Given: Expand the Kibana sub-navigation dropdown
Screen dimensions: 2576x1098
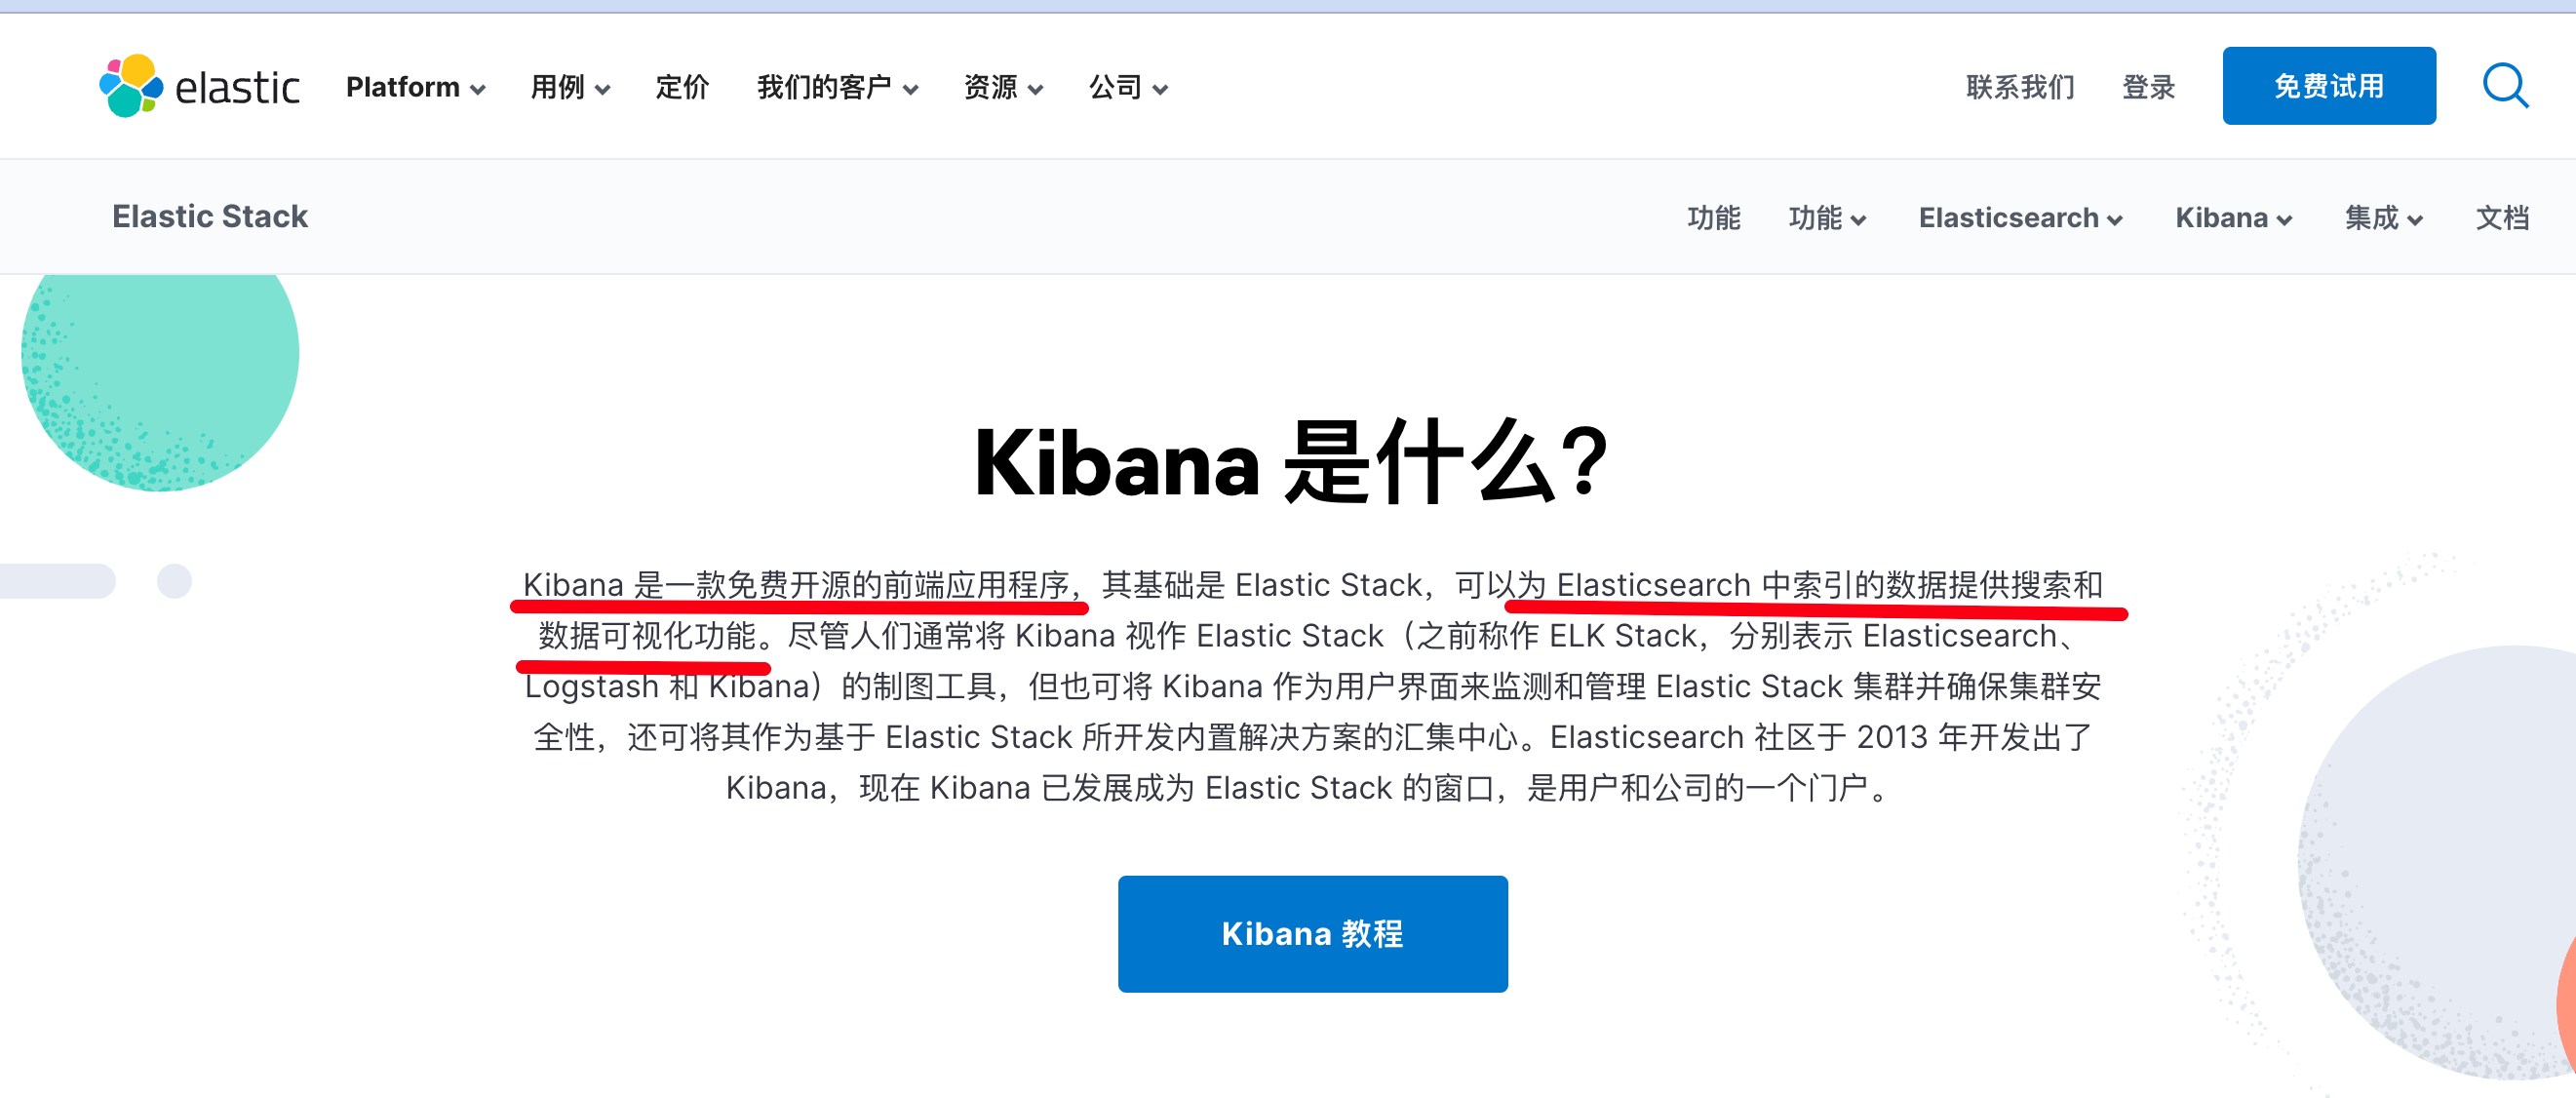Looking at the screenshot, I should coord(2233,218).
